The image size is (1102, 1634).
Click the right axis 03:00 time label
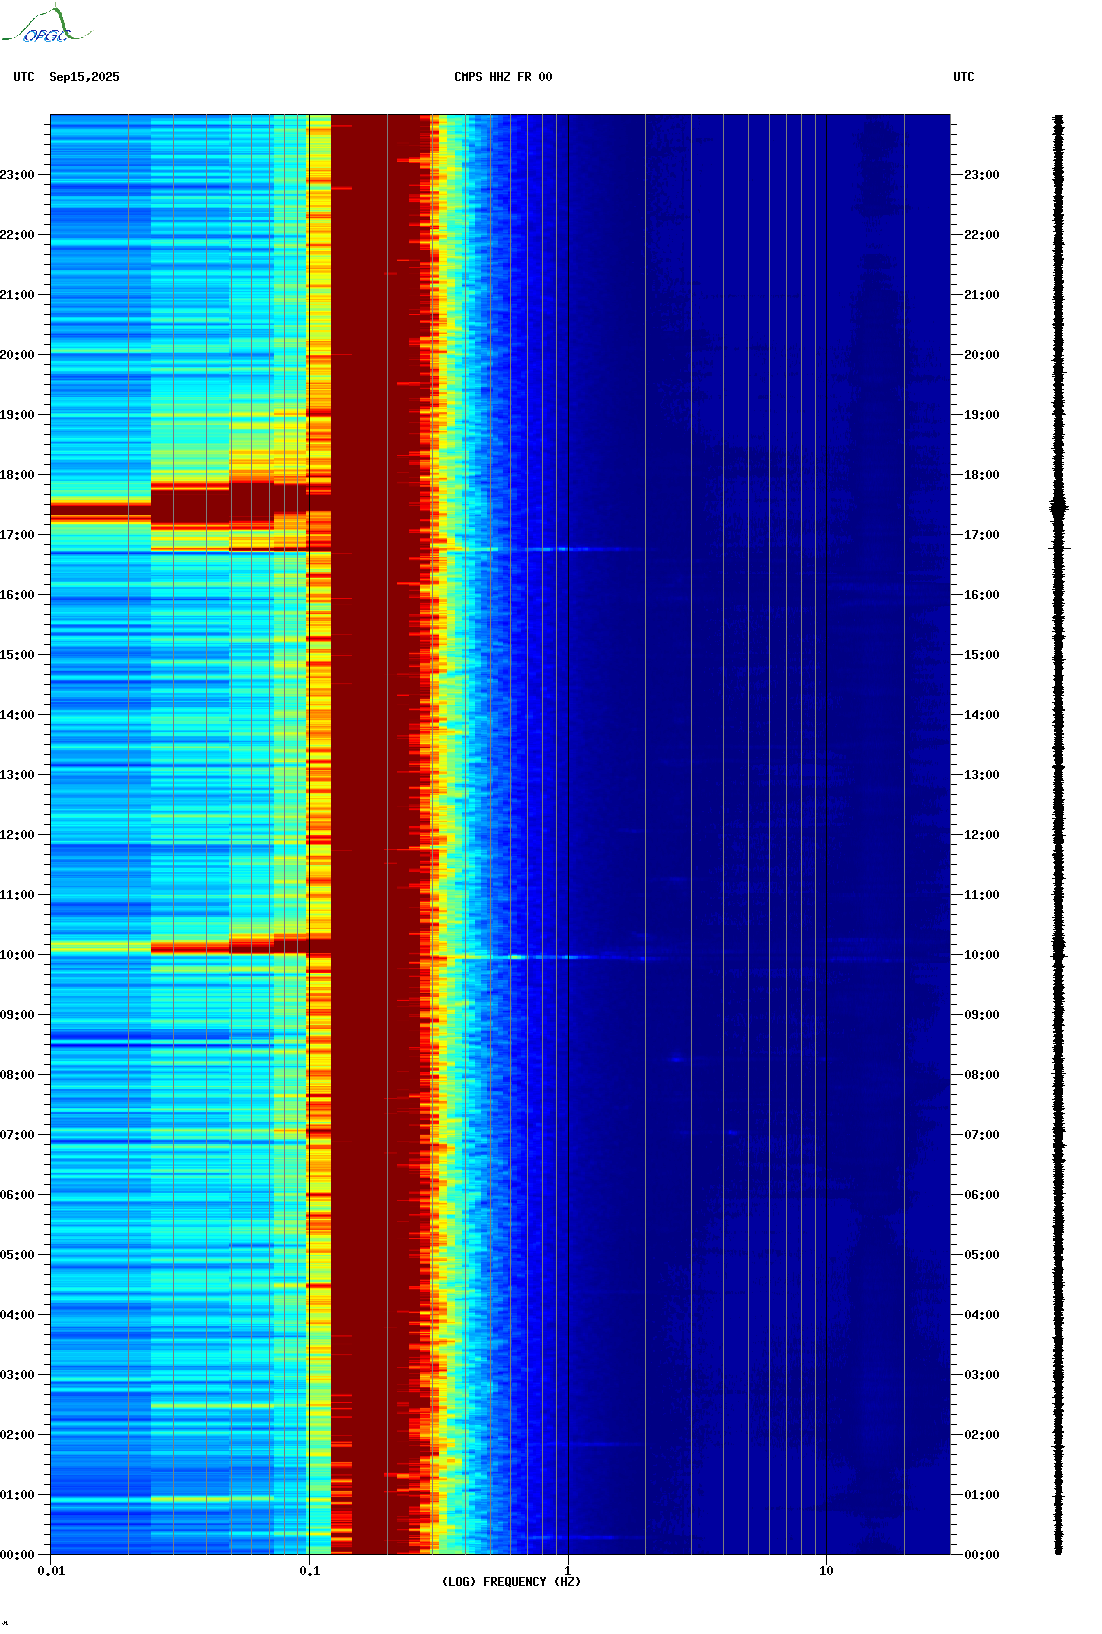(x=982, y=1375)
